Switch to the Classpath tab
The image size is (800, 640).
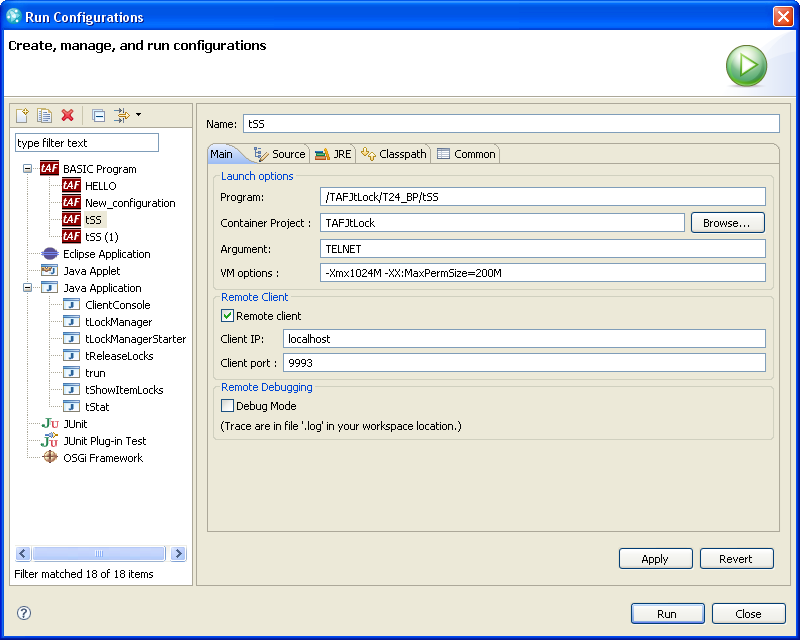pos(394,154)
